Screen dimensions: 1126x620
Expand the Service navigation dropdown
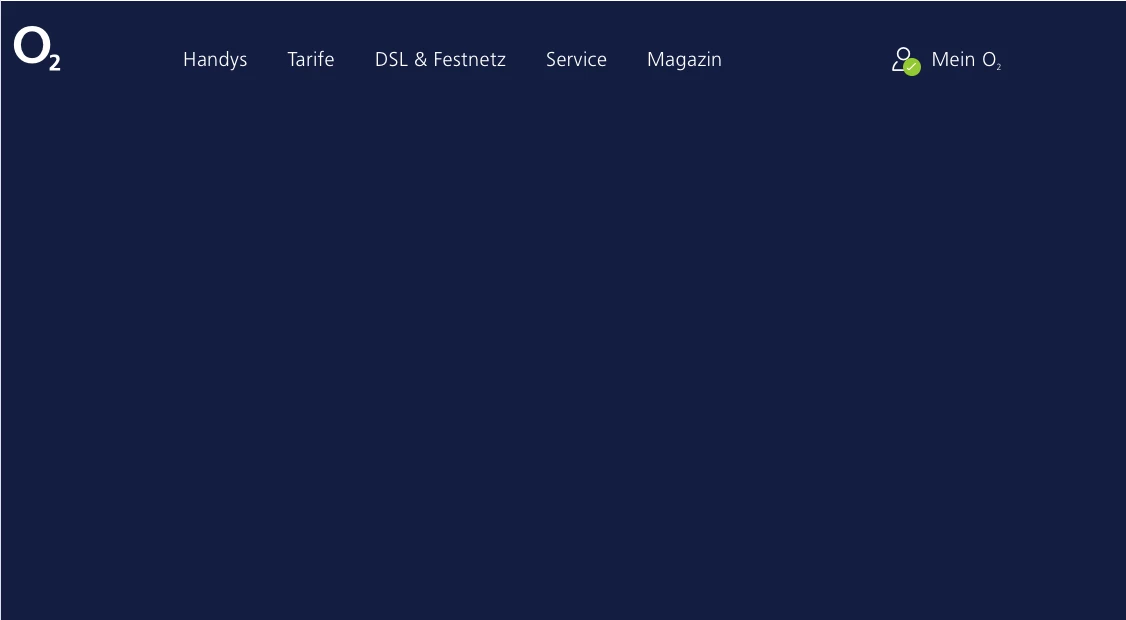pyautogui.click(x=576, y=59)
